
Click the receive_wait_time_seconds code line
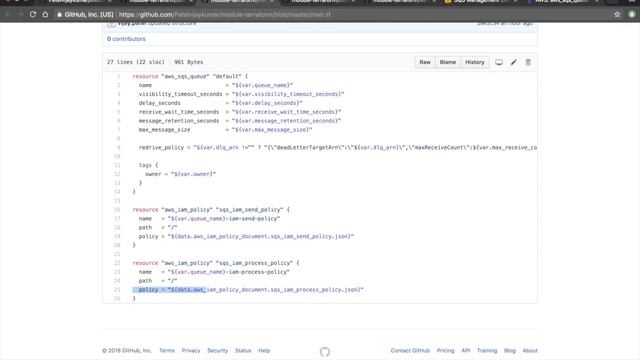[240, 112]
